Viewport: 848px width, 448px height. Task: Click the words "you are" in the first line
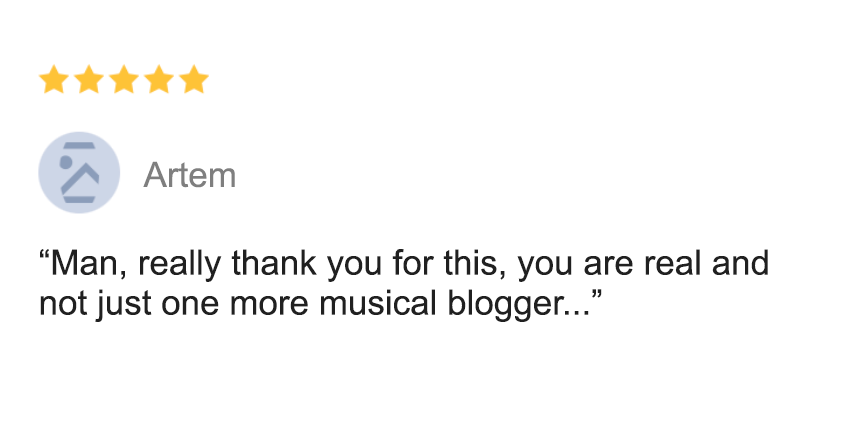pos(575,265)
